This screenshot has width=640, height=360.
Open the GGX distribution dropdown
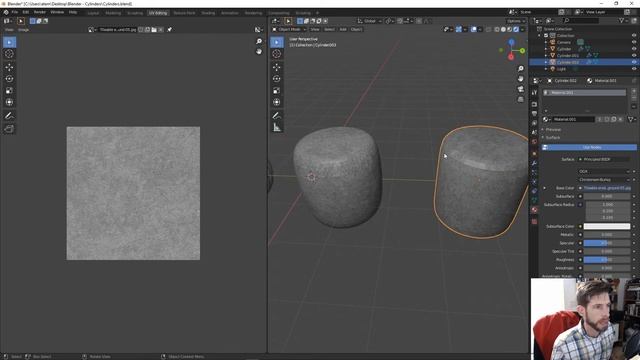point(604,171)
